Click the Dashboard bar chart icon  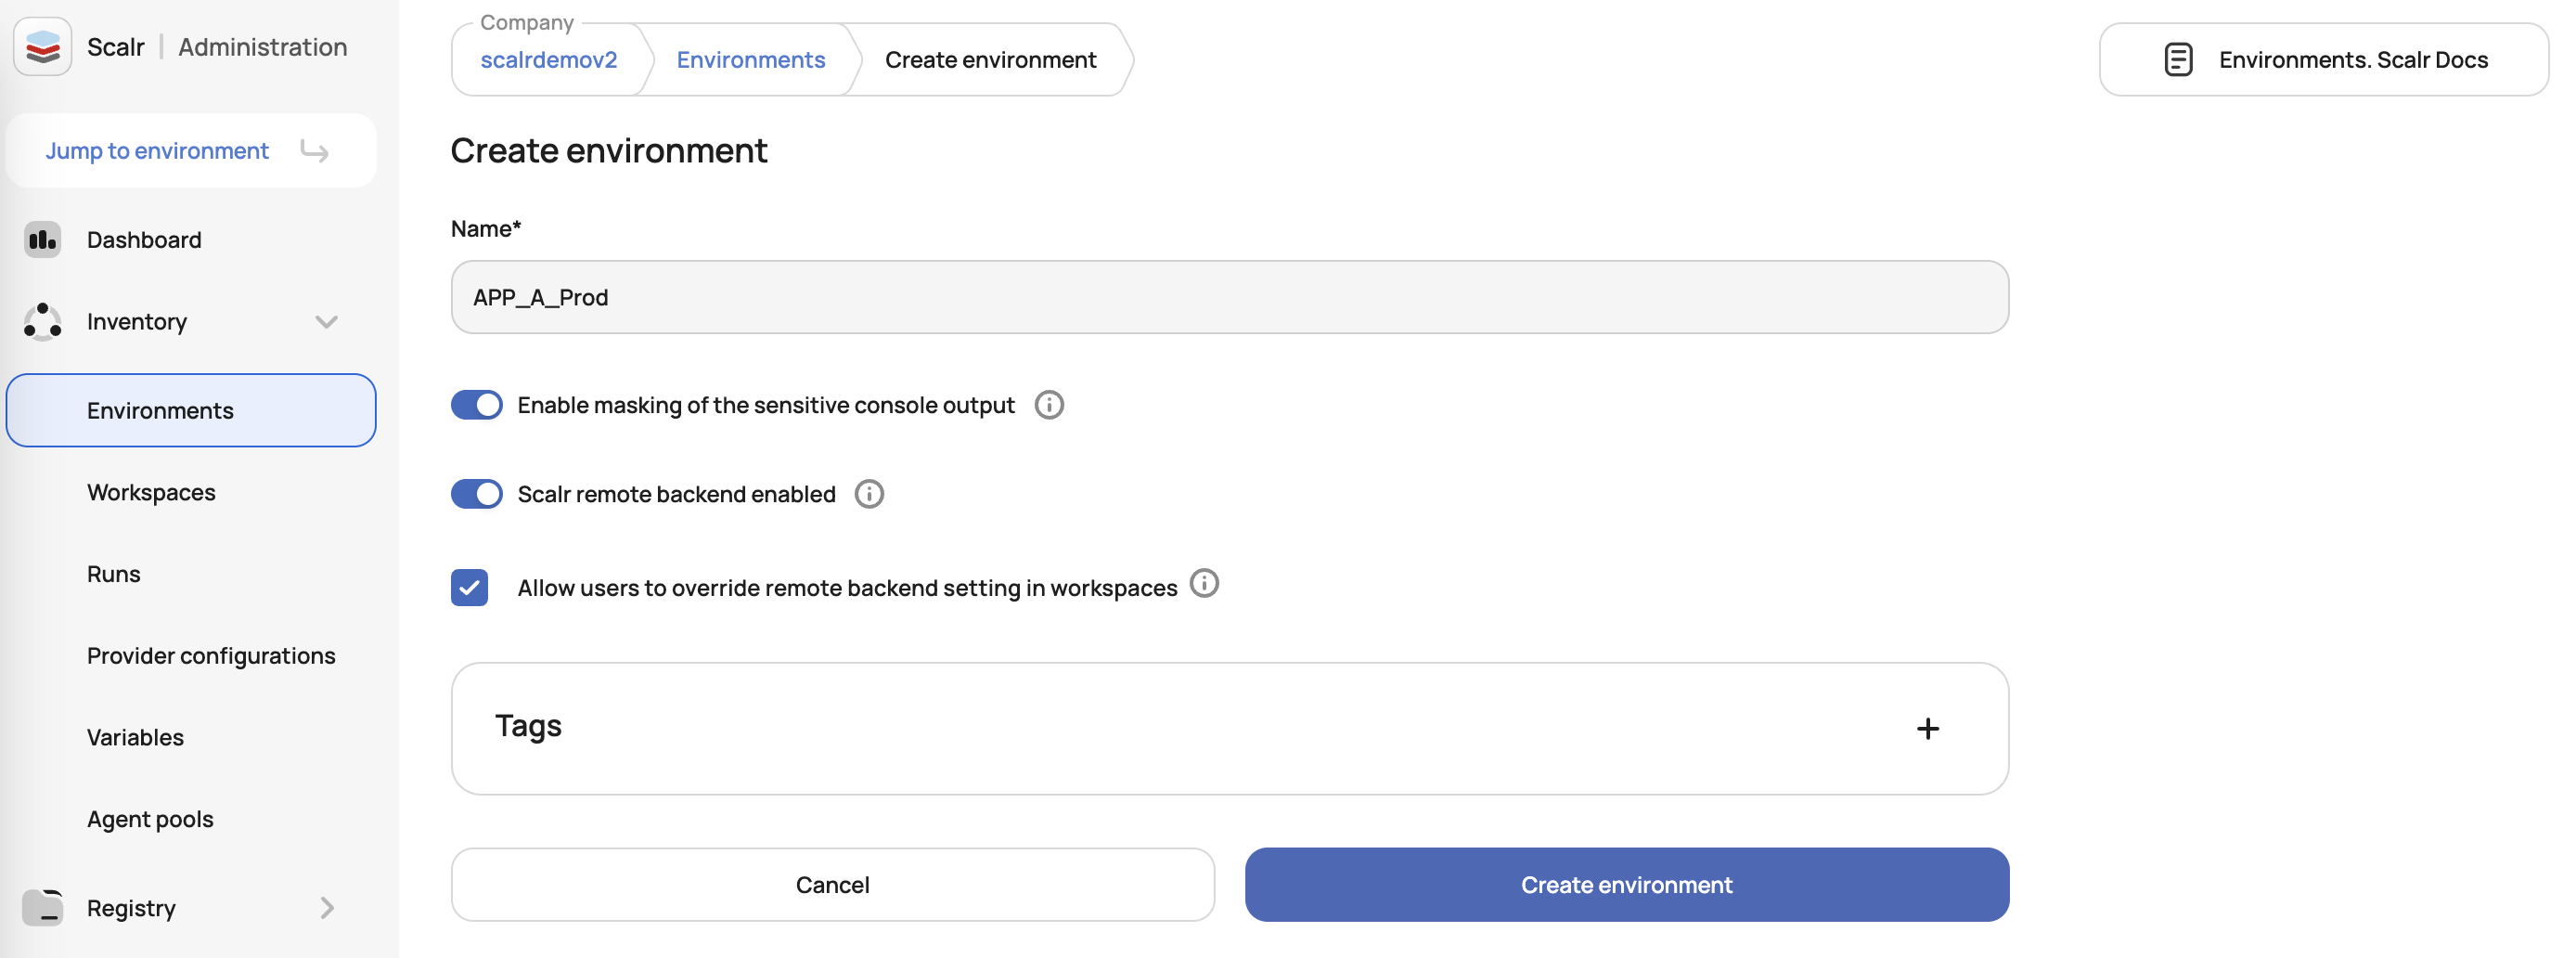tap(42, 240)
